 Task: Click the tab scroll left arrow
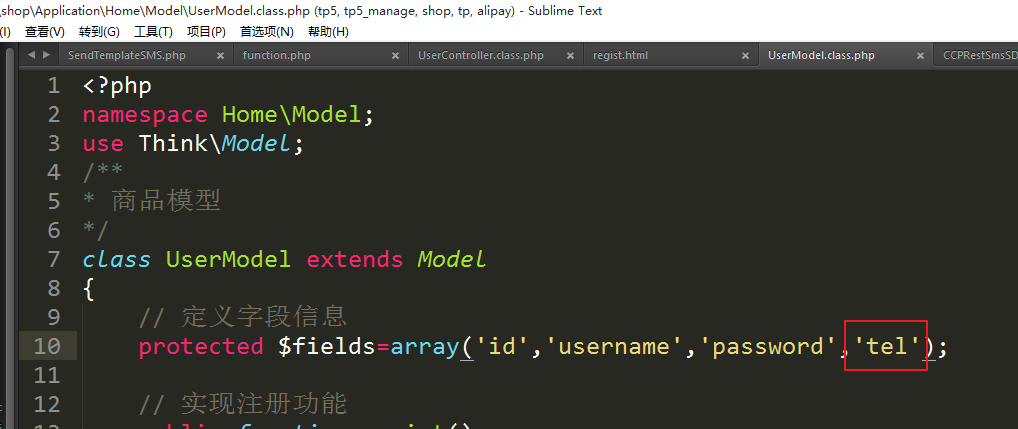[x=31, y=55]
